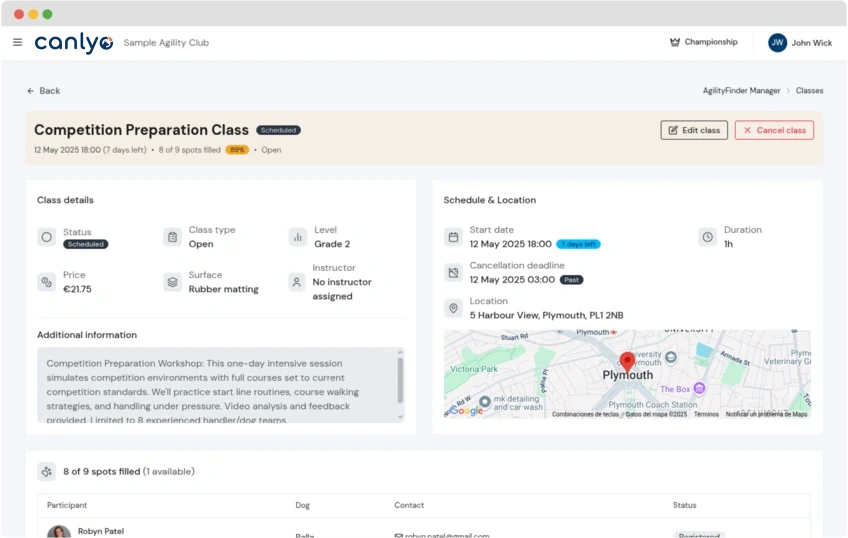Open the John Wick user menu

point(800,43)
